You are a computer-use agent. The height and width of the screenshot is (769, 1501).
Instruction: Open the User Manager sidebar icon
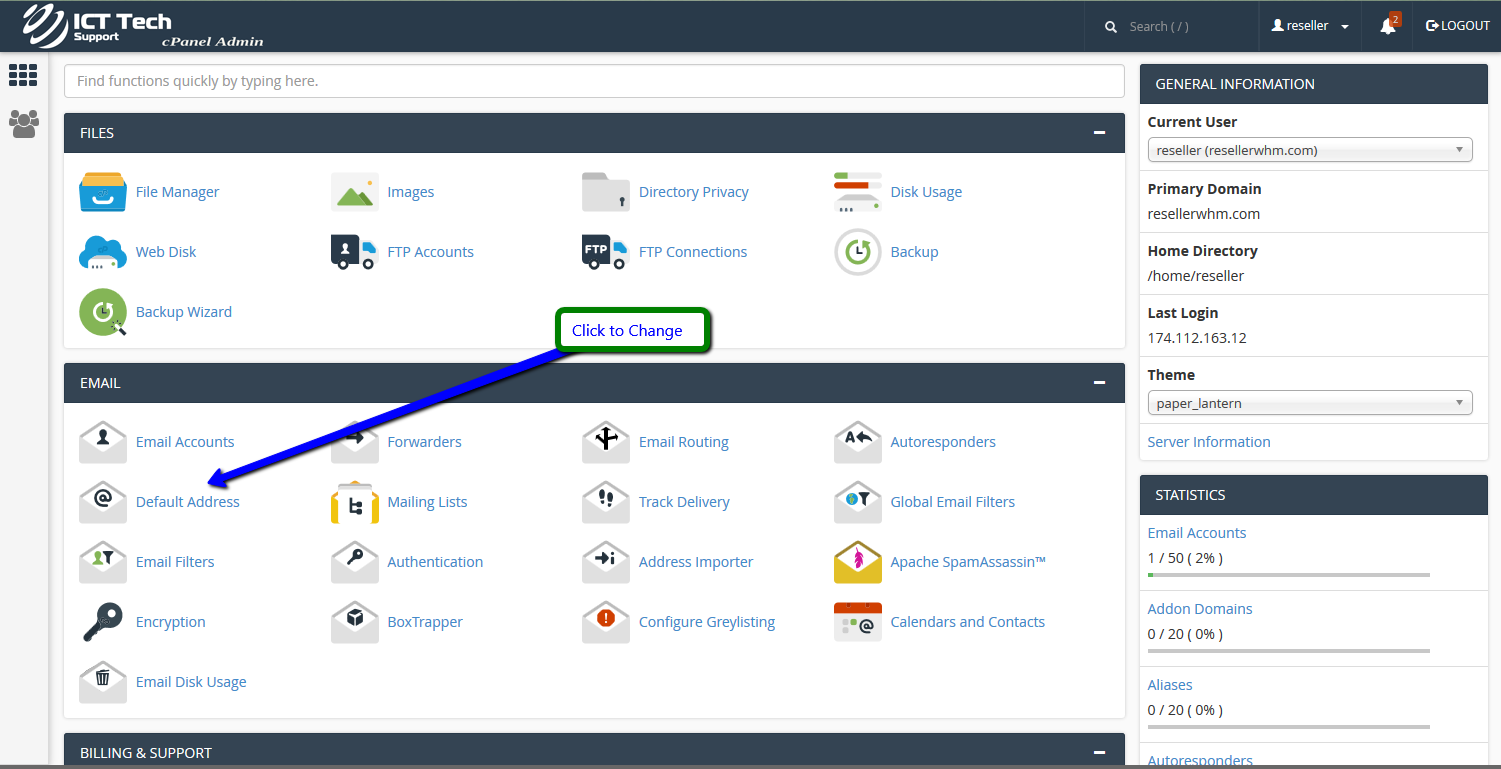coord(23,124)
